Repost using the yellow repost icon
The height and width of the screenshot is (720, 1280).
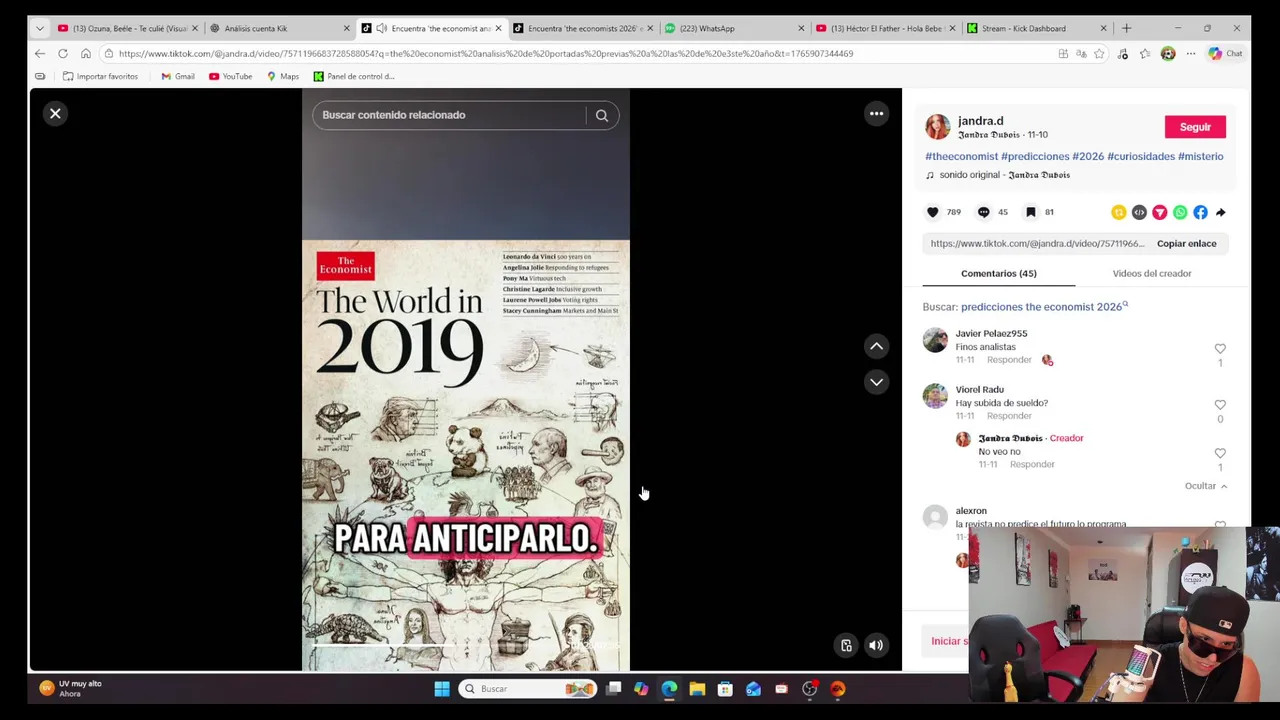[1118, 212]
